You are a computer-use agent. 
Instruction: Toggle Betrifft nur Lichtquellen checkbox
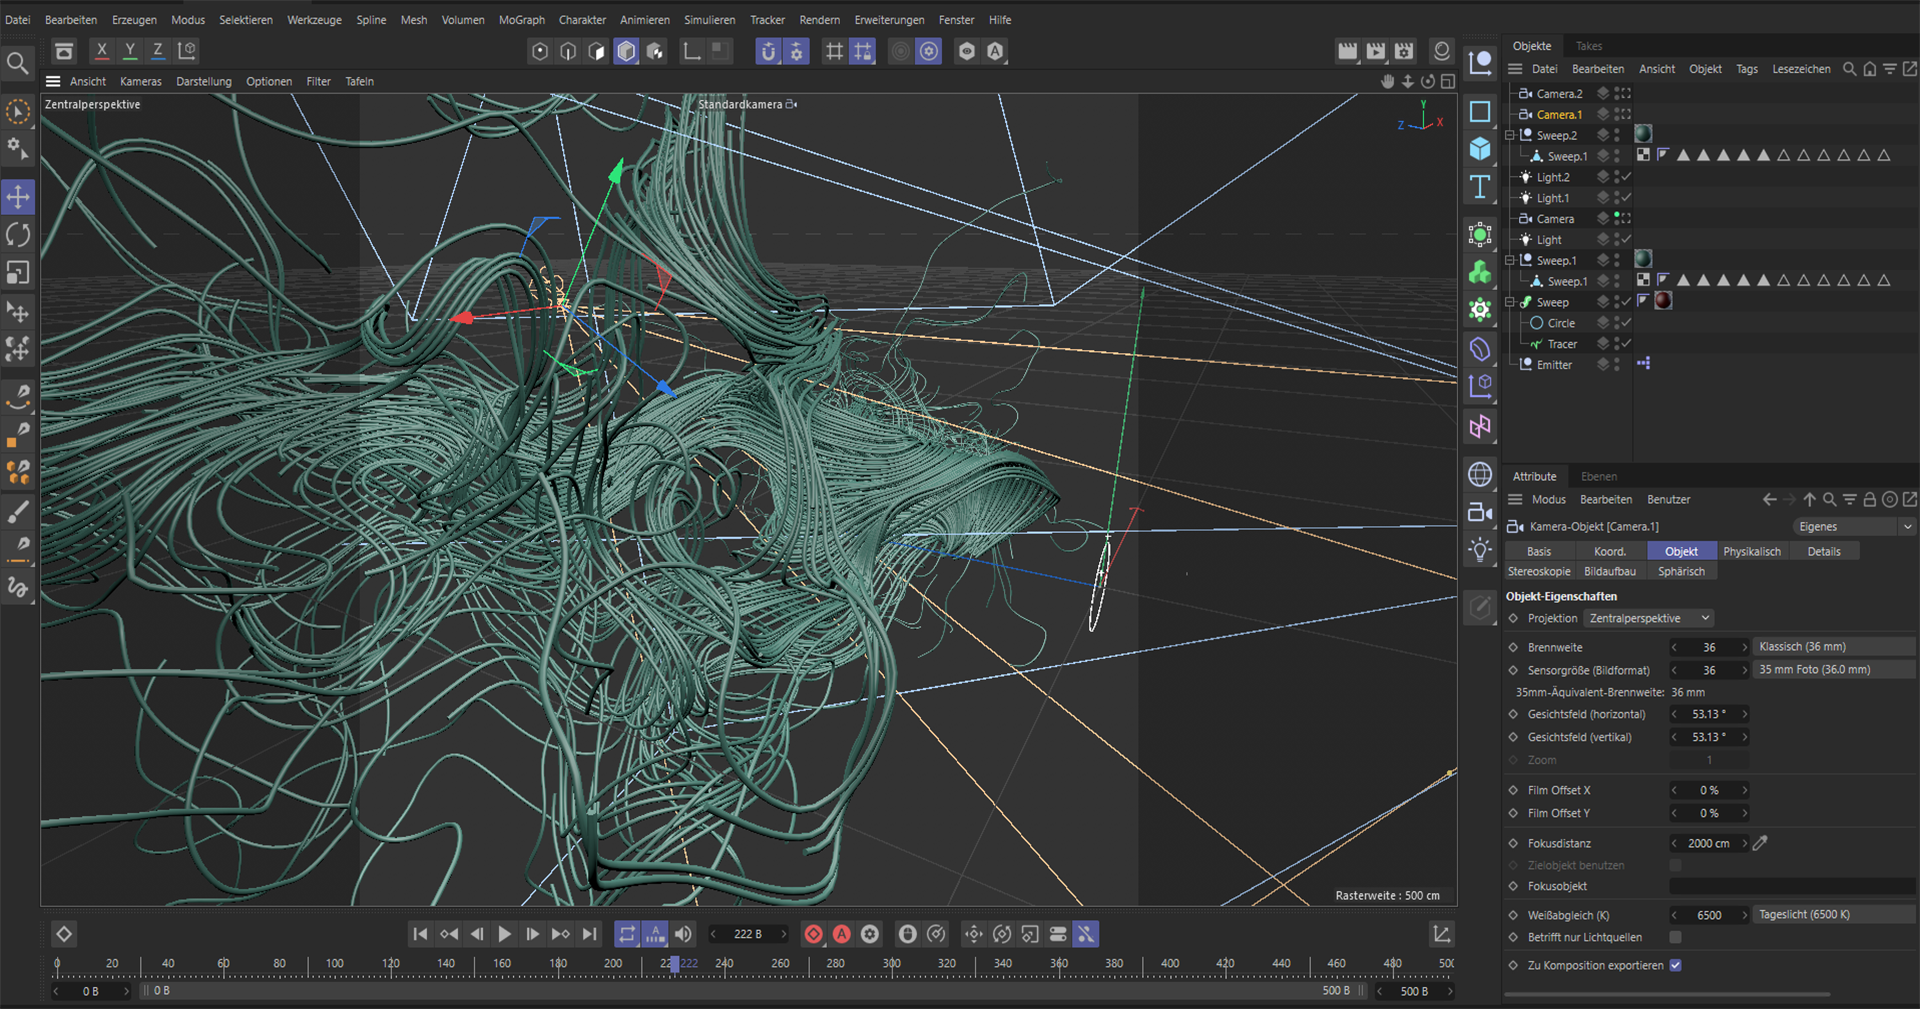(x=1675, y=937)
